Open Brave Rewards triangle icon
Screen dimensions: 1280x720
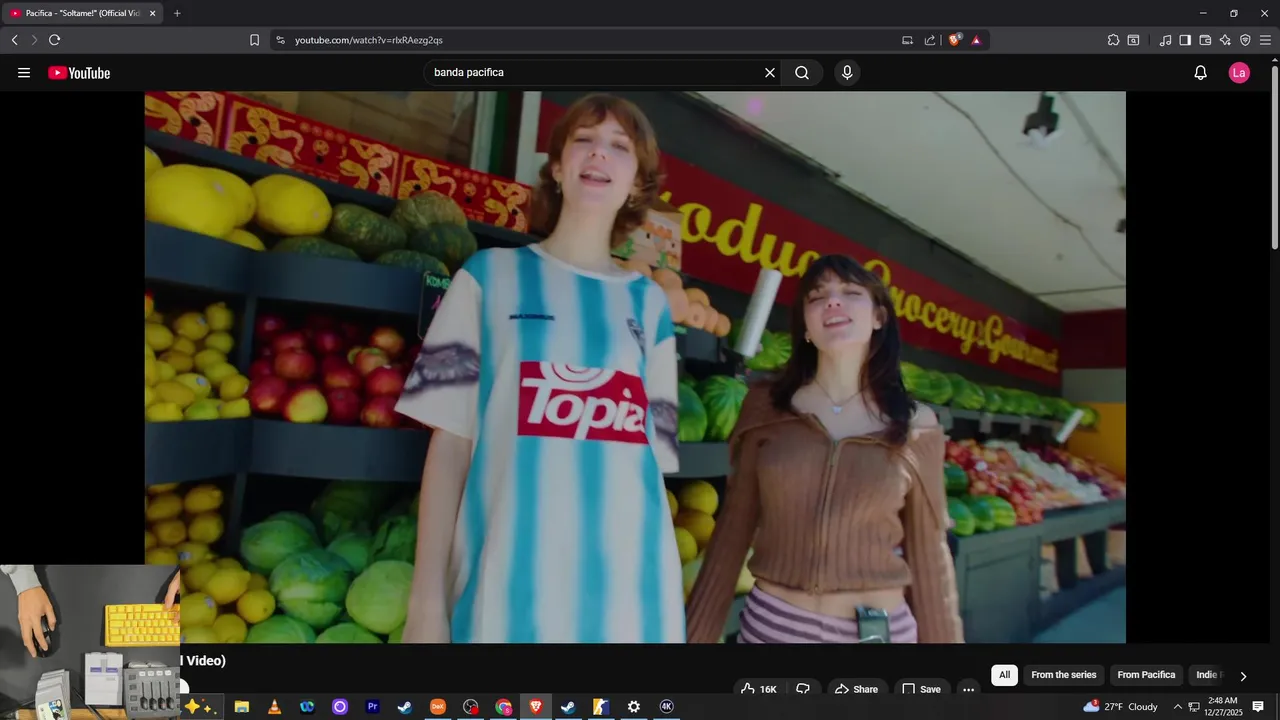coord(976,40)
